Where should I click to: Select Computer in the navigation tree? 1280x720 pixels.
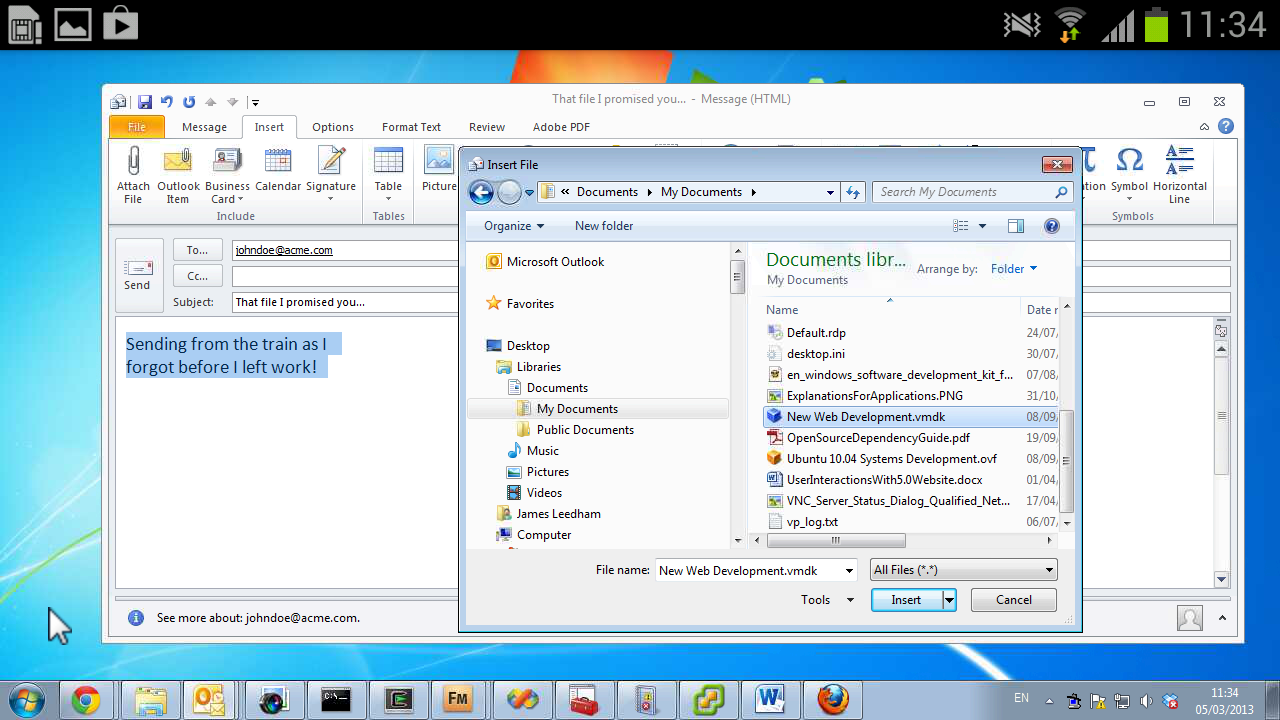click(544, 535)
